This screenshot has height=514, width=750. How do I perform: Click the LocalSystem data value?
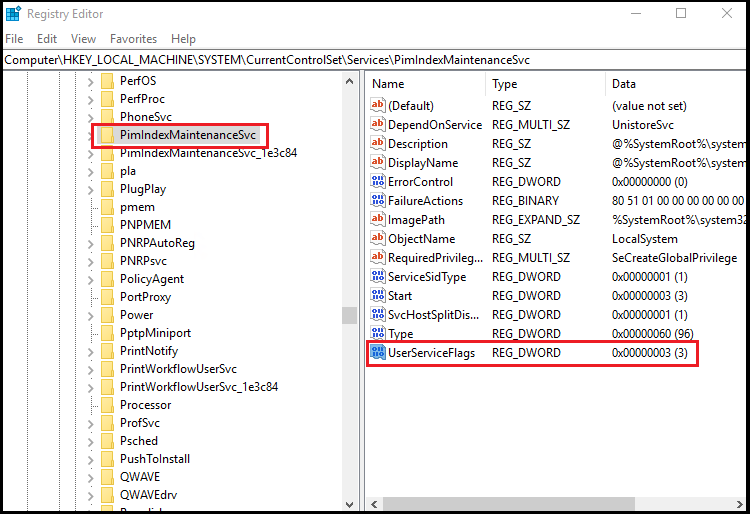645,239
